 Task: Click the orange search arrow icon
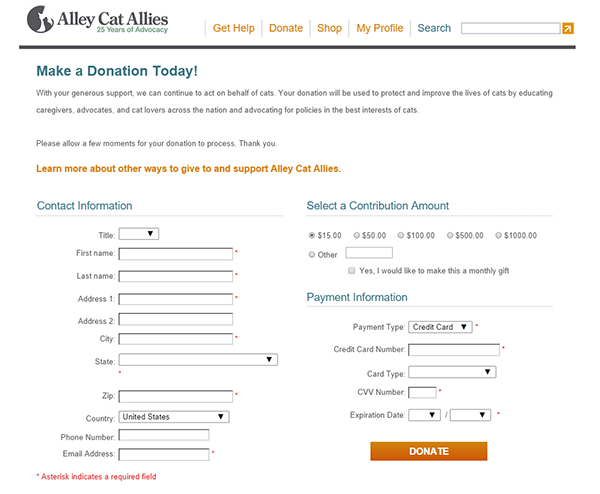(x=568, y=28)
